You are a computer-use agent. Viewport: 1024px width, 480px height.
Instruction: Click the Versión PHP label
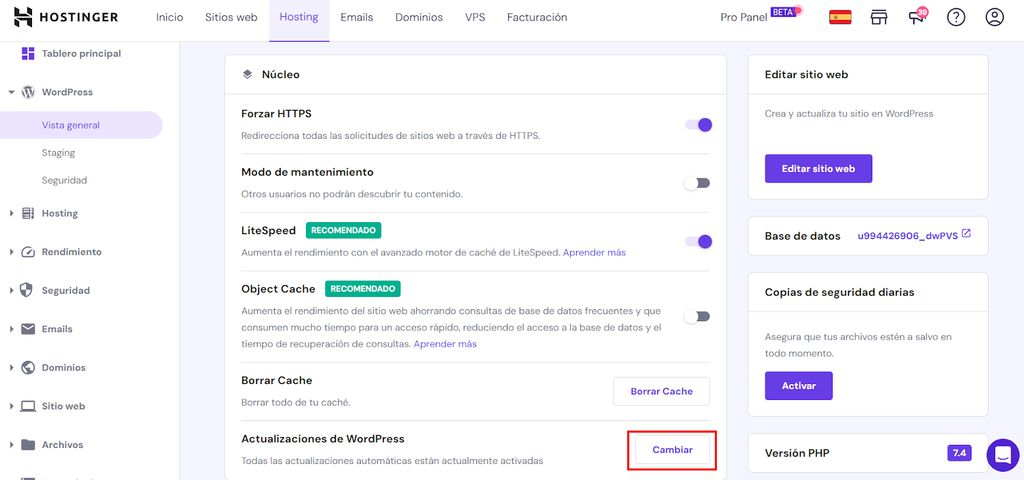pyautogui.click(x=797, y=453)
